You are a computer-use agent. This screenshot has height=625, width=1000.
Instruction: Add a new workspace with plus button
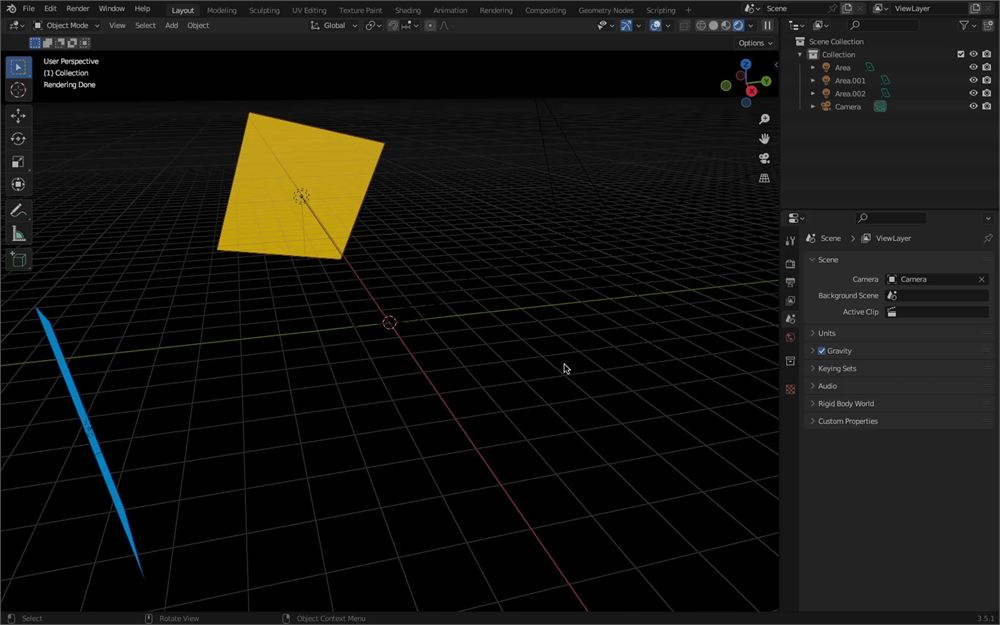coord(688,10)
